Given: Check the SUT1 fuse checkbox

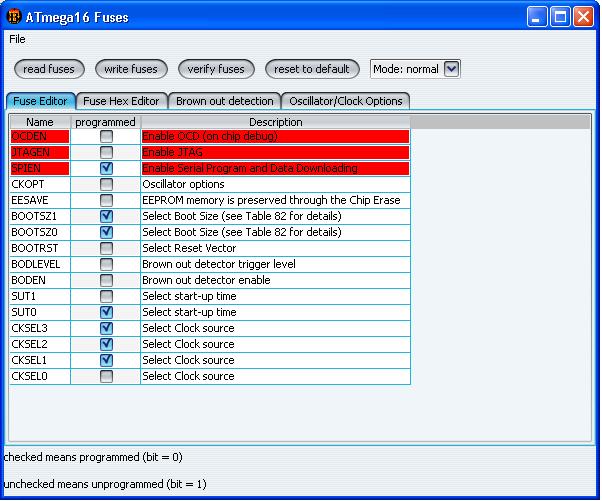Looking at the screenshot, I should [106, 296].
